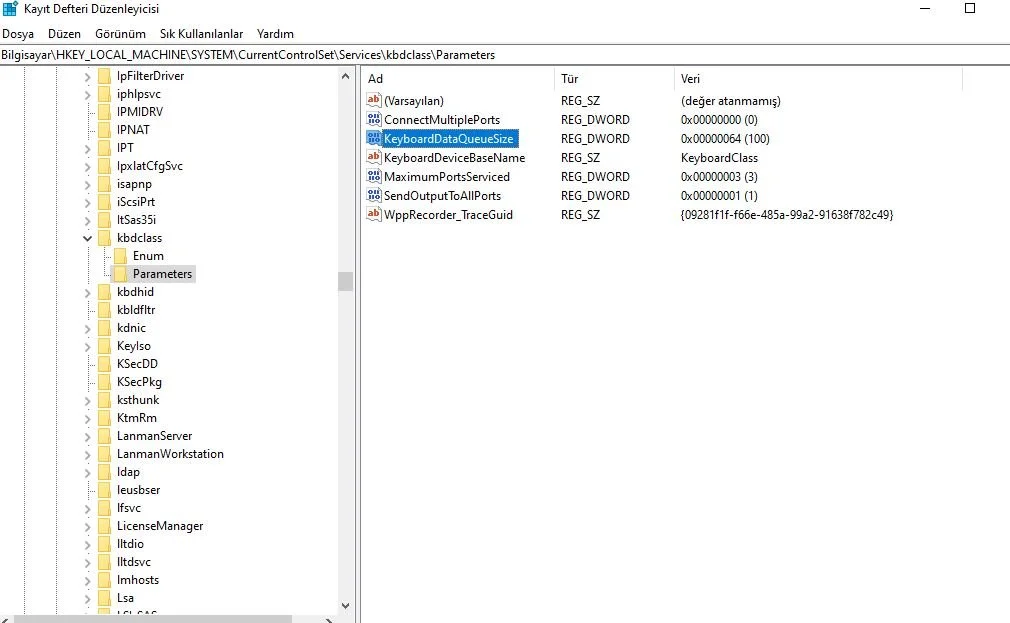The image size is (1010, 623).
Task: Click the tree scrollbar down arrow
Action: tap(345, 606)
